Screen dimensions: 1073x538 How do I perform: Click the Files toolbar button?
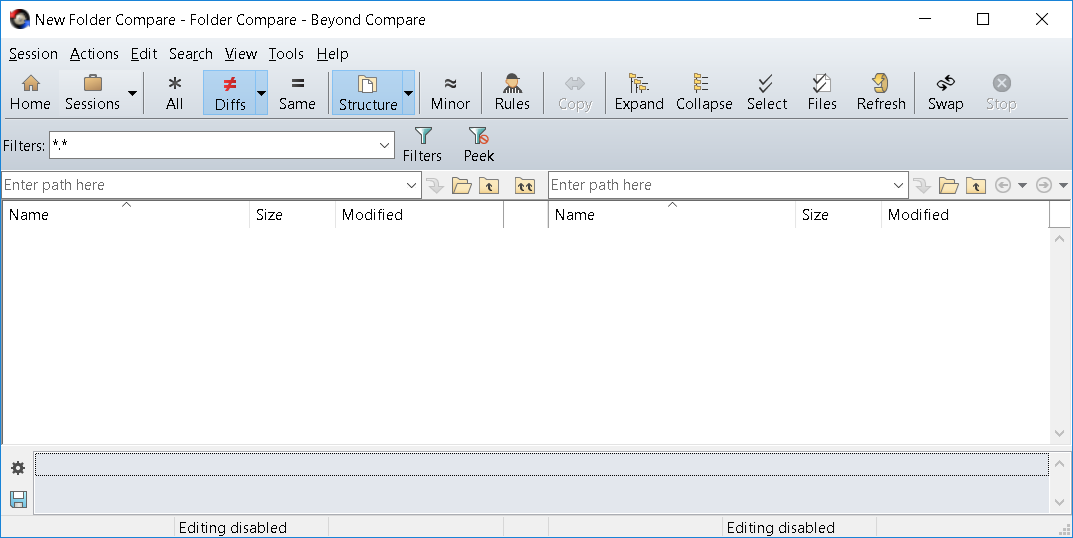(822, 92)
